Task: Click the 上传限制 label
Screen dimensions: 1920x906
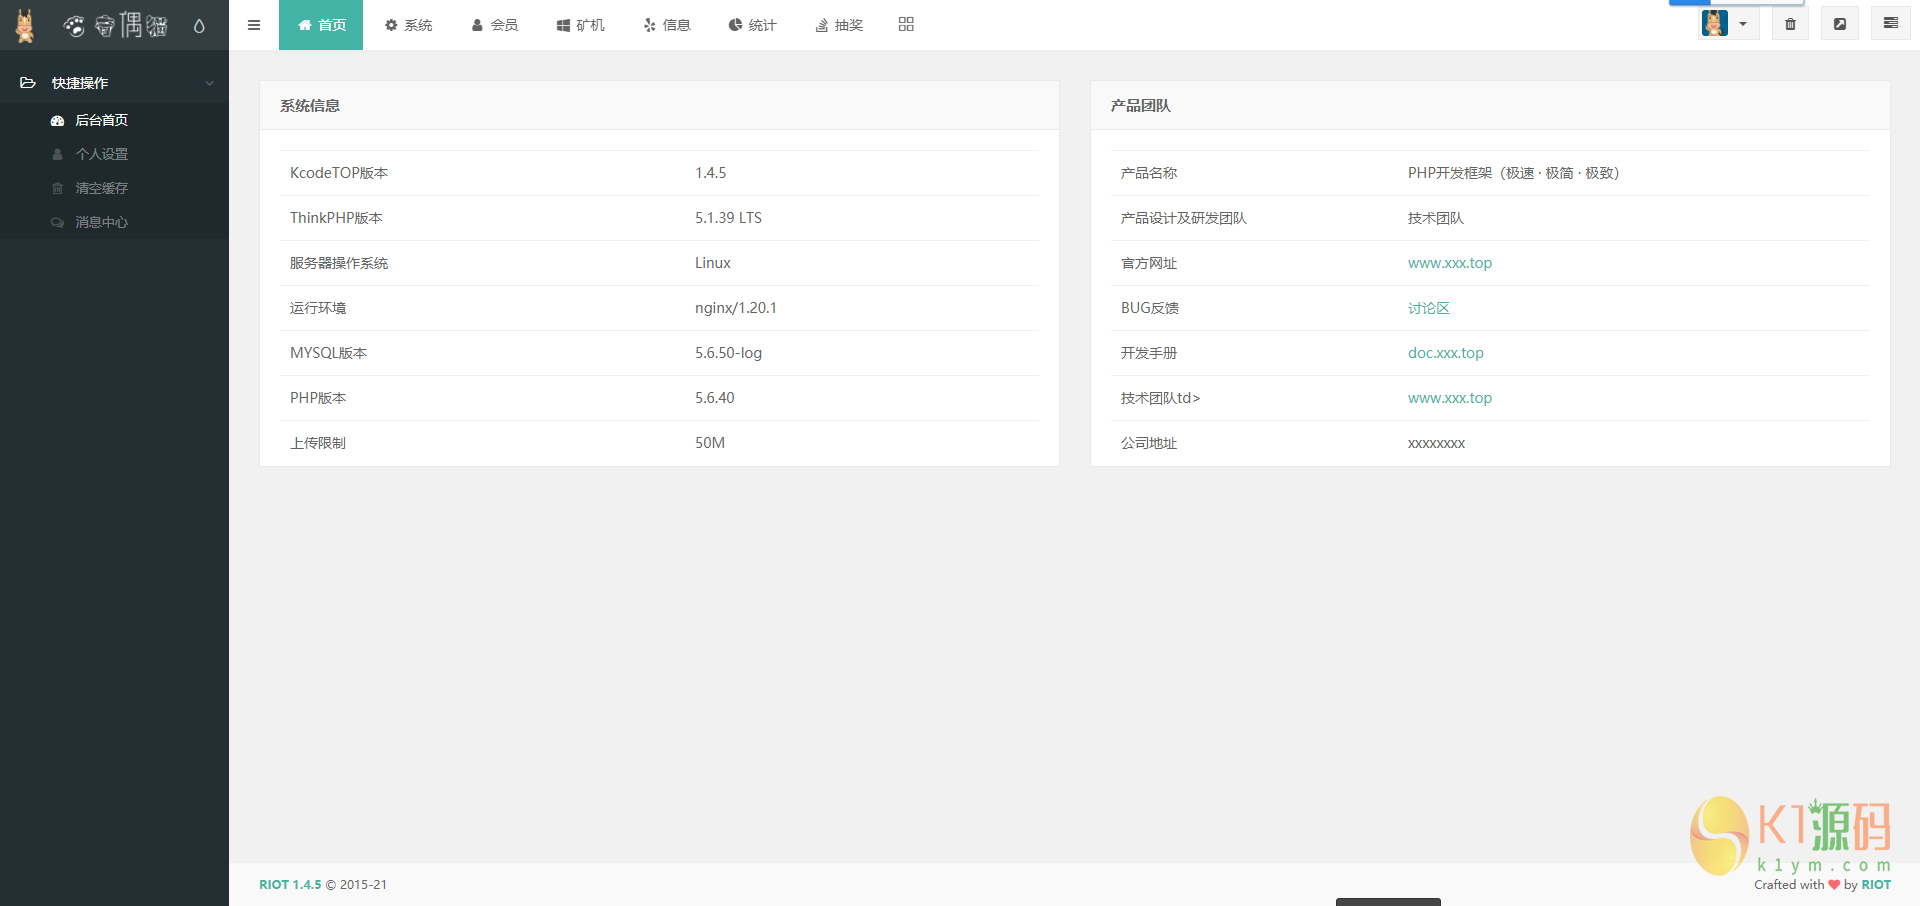Action: pyautogui.click(x=318, y=443)
